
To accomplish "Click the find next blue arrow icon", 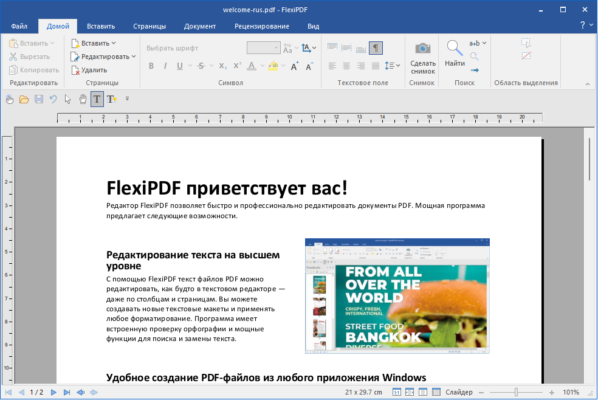I will pos(474,70).
